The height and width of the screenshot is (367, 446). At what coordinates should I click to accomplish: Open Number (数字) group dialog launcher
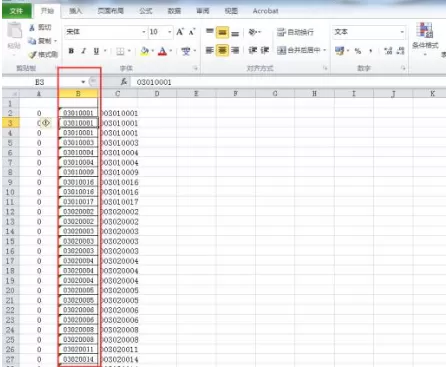(x=403, y=68)
